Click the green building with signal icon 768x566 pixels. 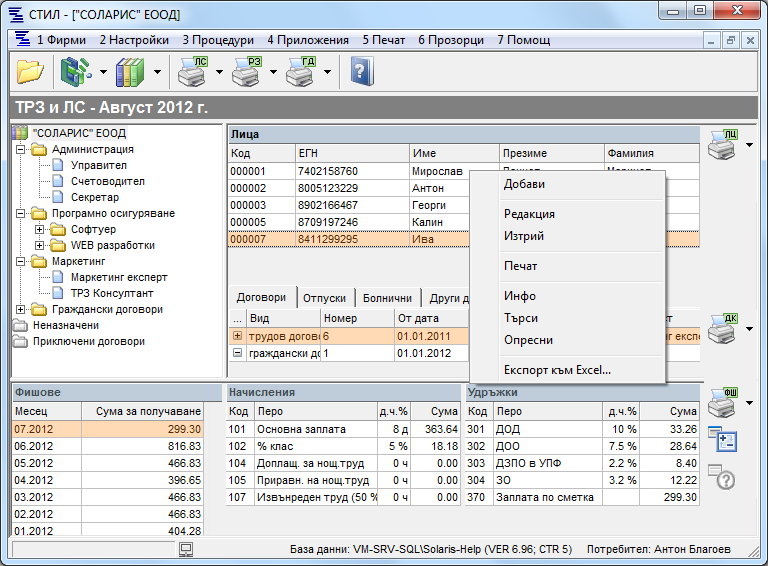coord(76,72)
